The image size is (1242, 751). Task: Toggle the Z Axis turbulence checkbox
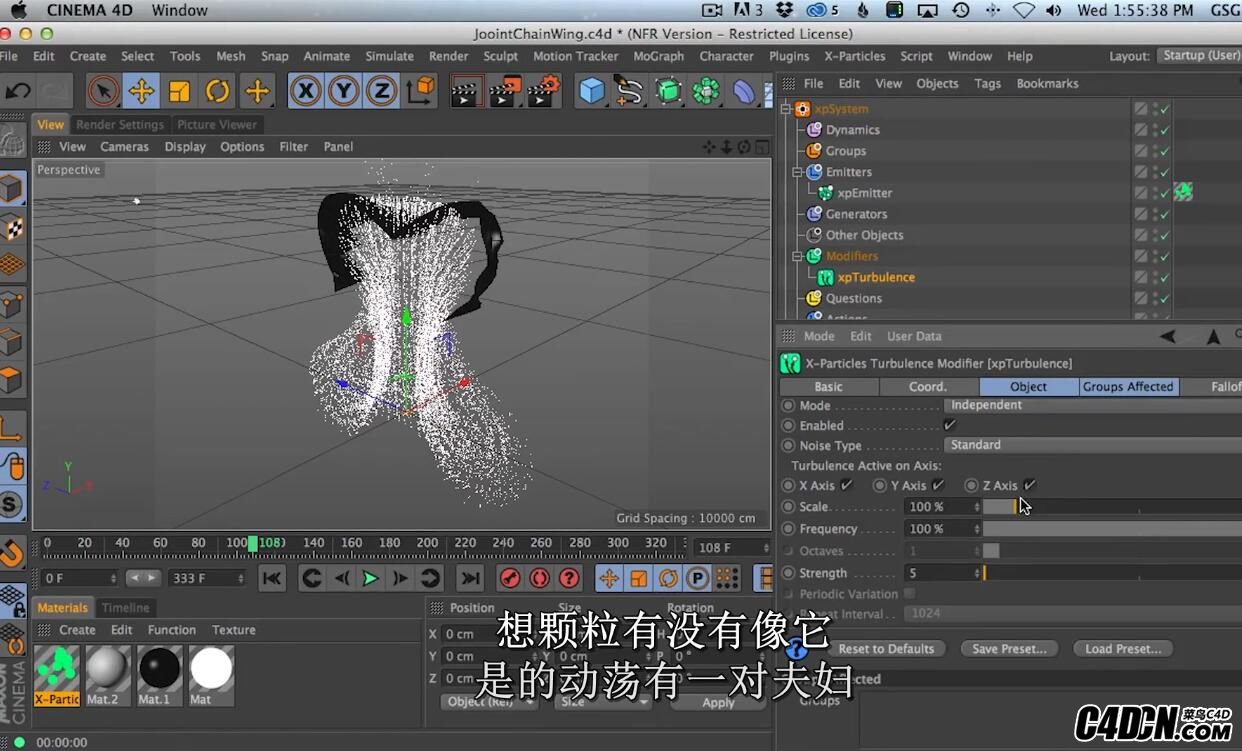point(1030,485)
